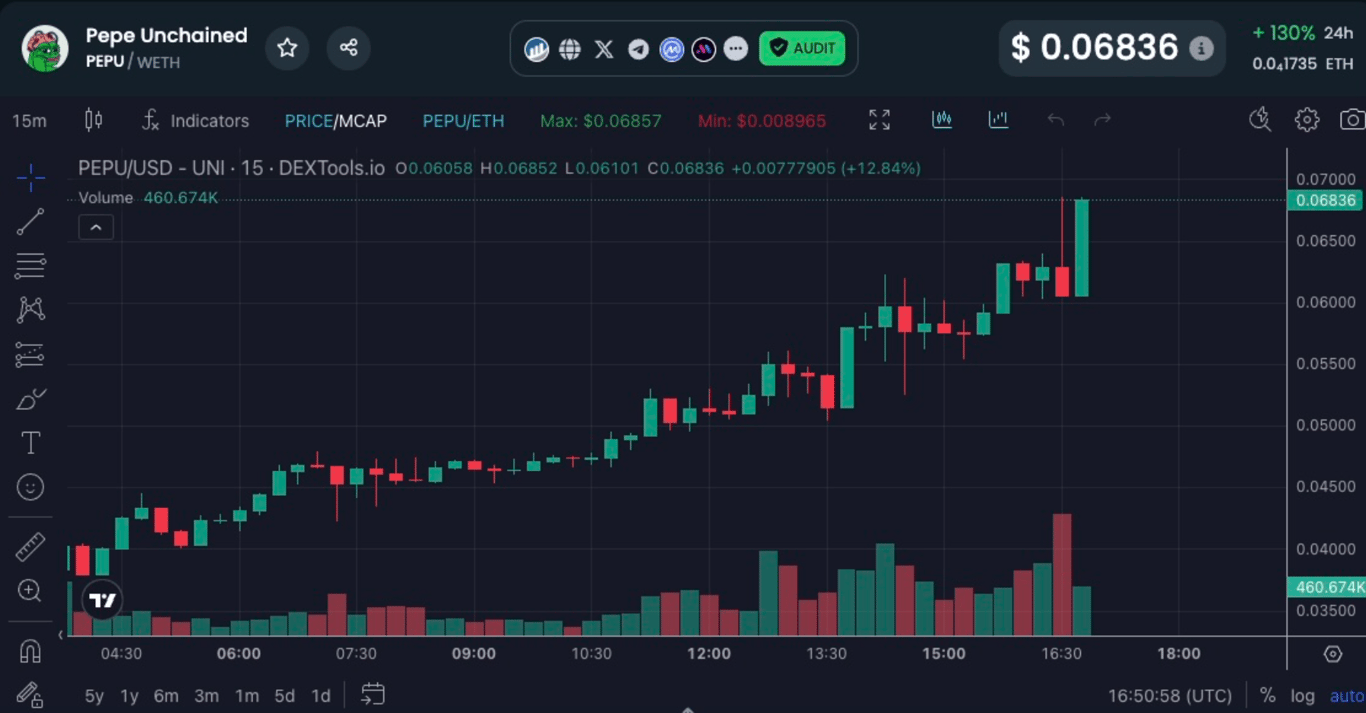Toggle auto scale mode

(x=1347, y=696)
